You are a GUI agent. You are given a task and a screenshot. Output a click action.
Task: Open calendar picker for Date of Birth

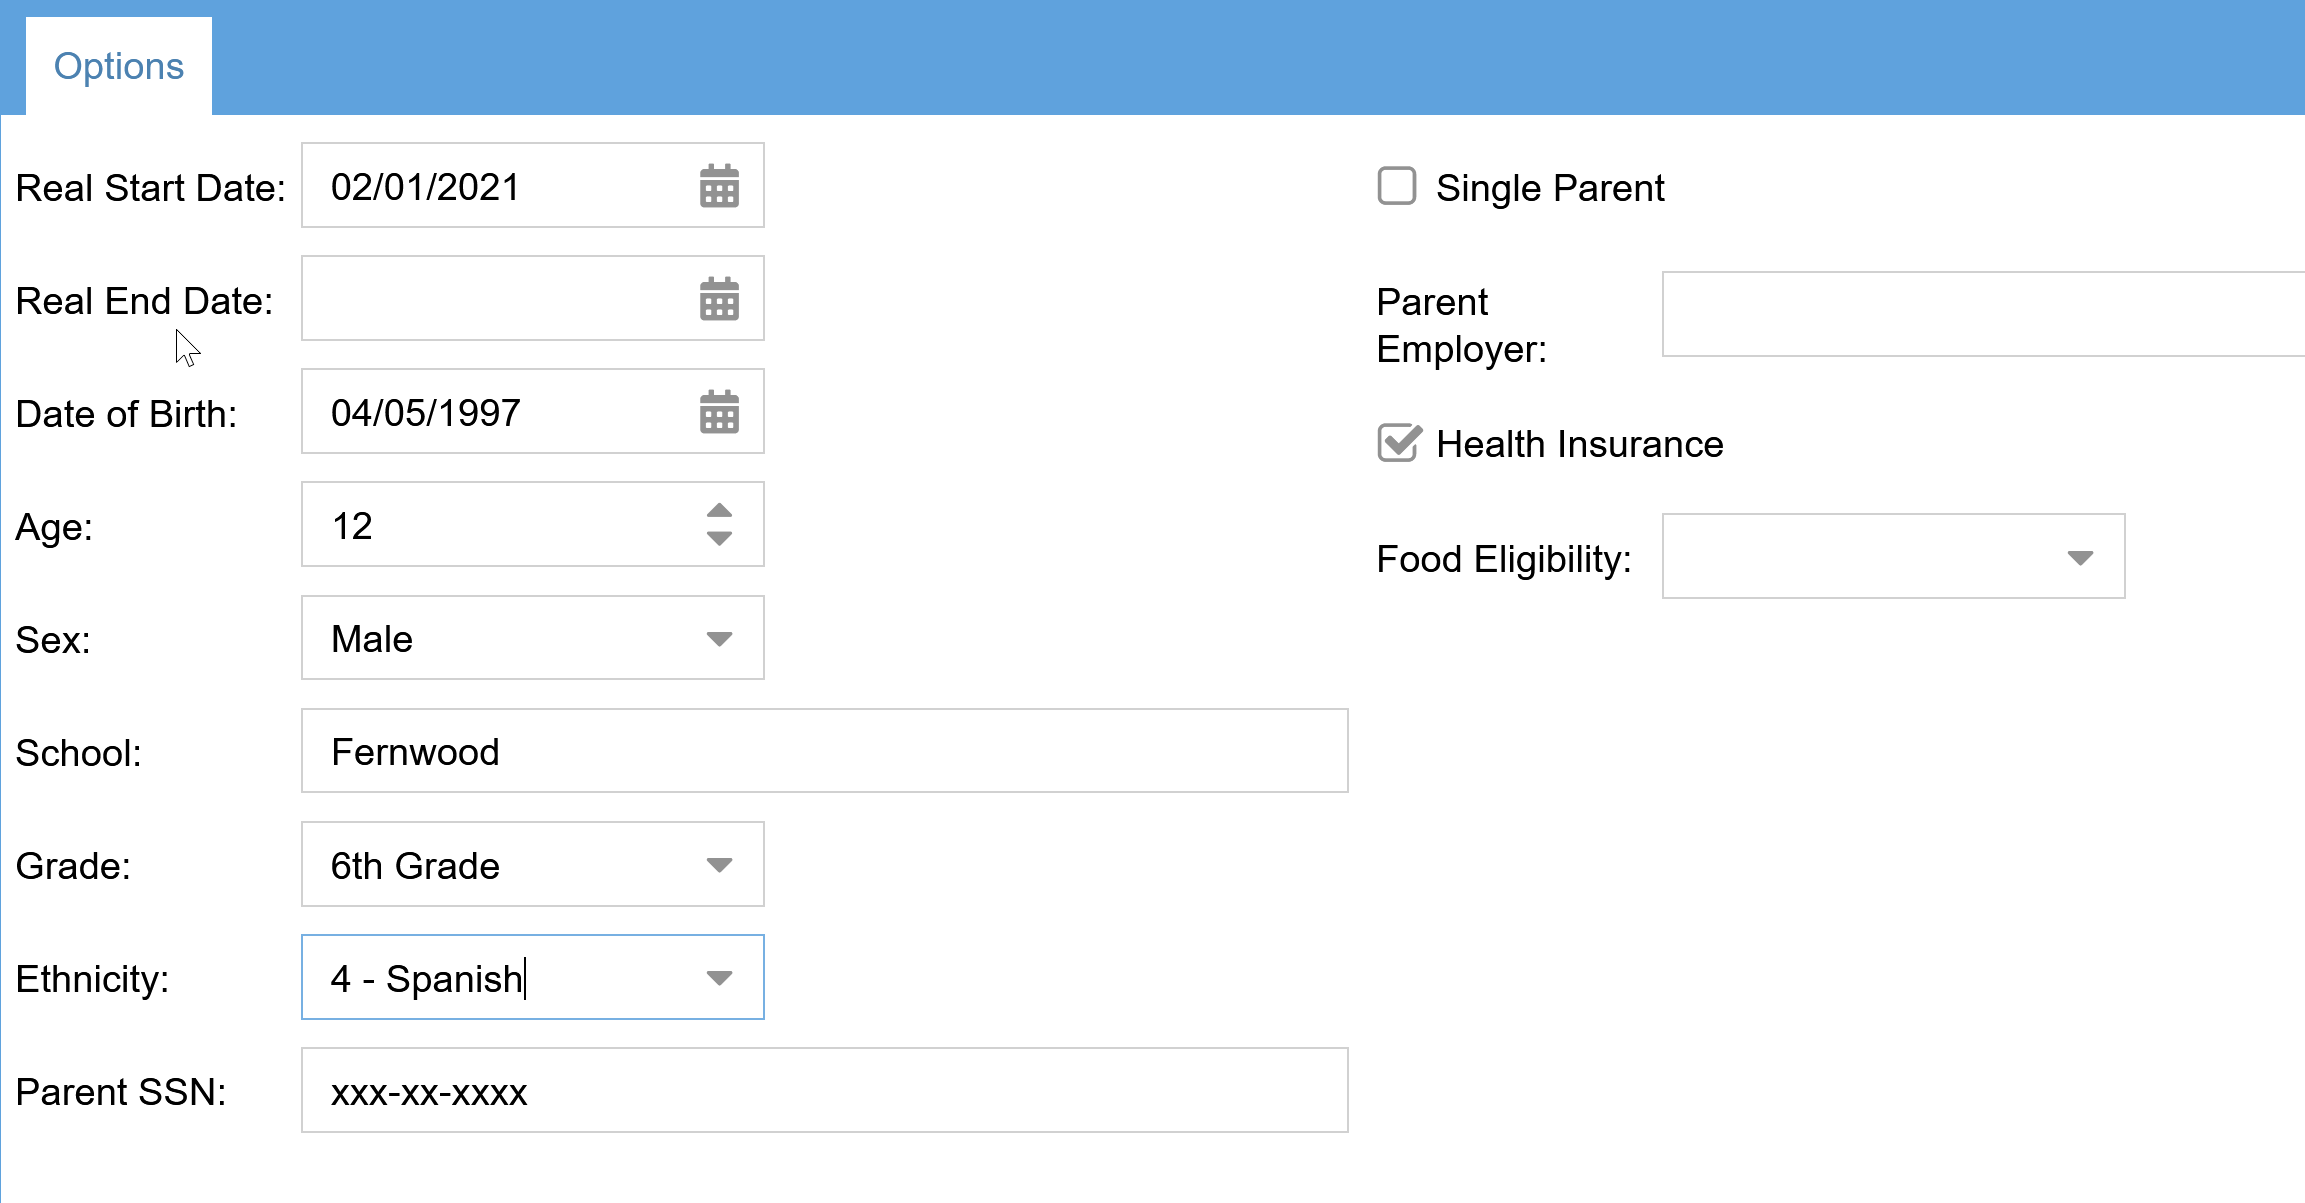(x=719, y=412)
